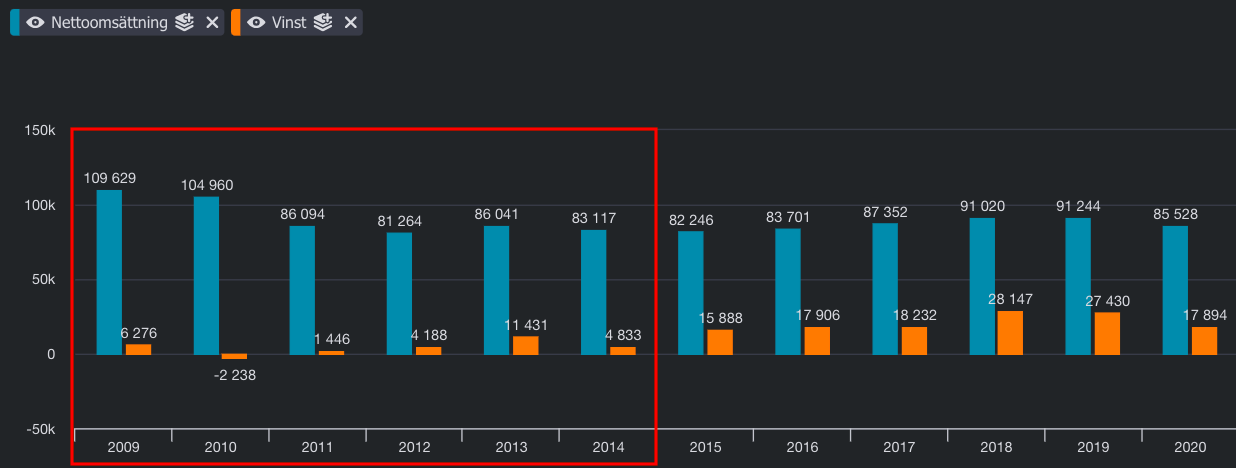Remove the Nettoomsättning series with X
Screen dimensions: 1236x468
click(212, 22)
